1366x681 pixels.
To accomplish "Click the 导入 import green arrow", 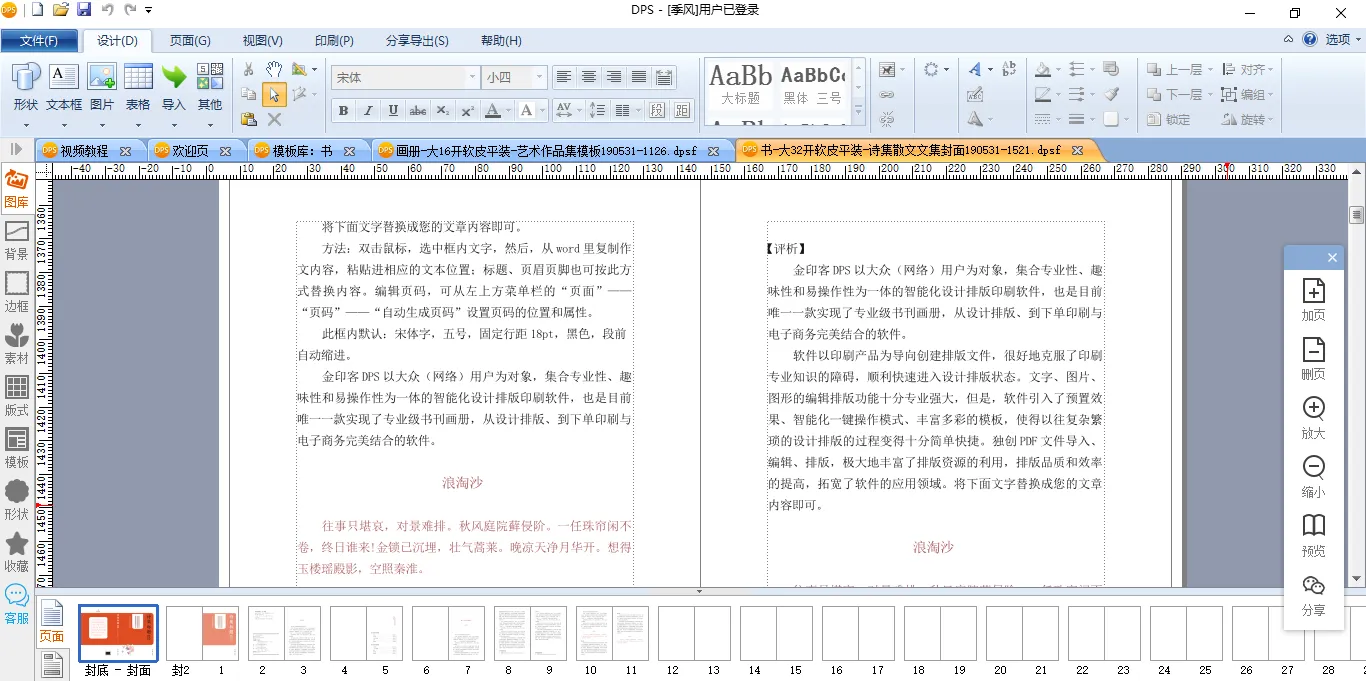I will point(174,87).
